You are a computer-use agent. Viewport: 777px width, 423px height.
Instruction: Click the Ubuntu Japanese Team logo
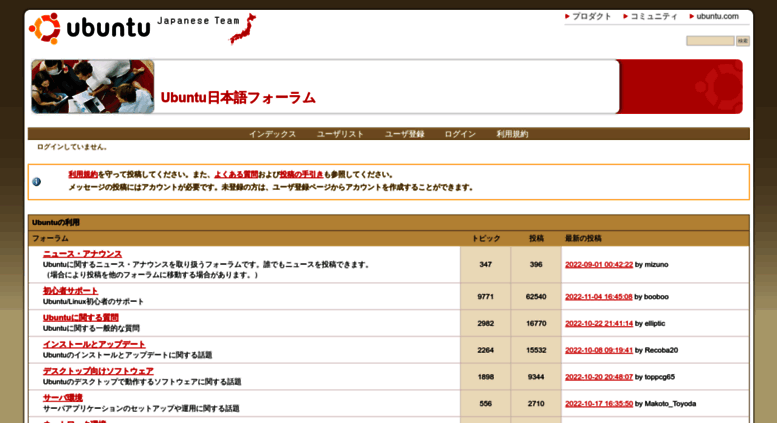click(x=143, y=28)
